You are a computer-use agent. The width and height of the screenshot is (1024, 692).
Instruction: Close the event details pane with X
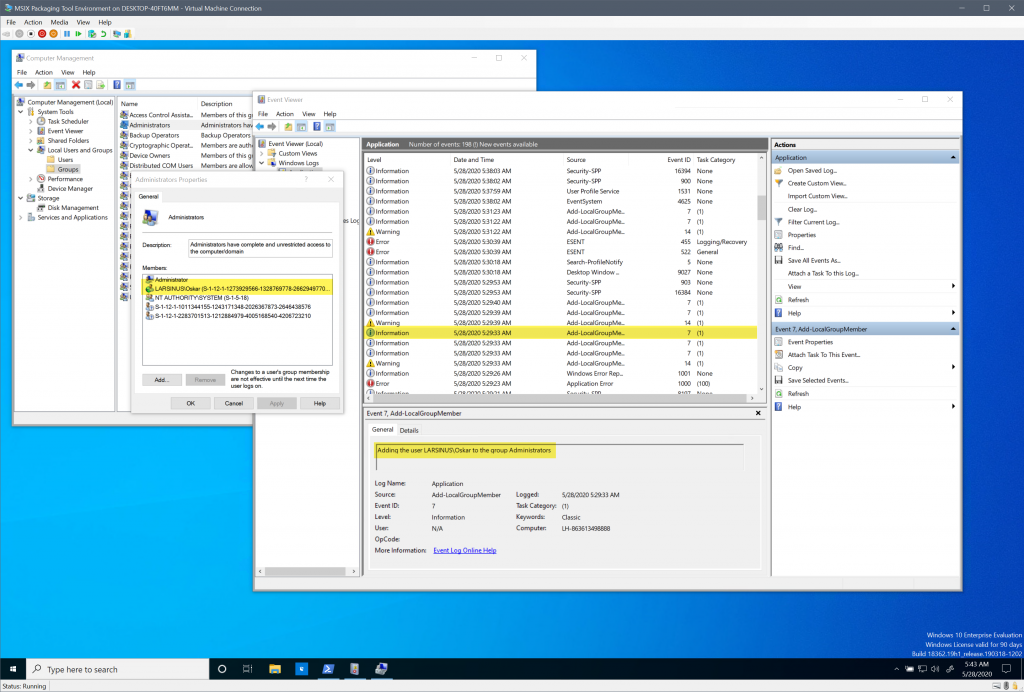click(758, 413)
